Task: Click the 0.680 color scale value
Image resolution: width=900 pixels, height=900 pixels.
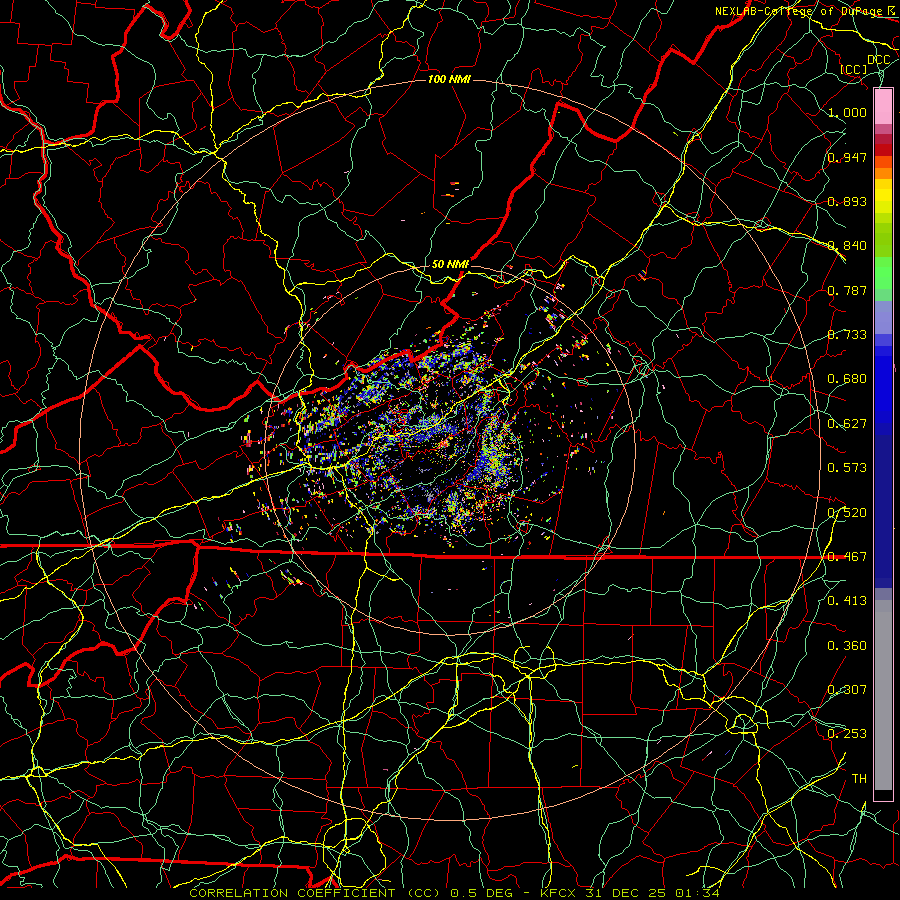Action: click(x=847, y=379)
